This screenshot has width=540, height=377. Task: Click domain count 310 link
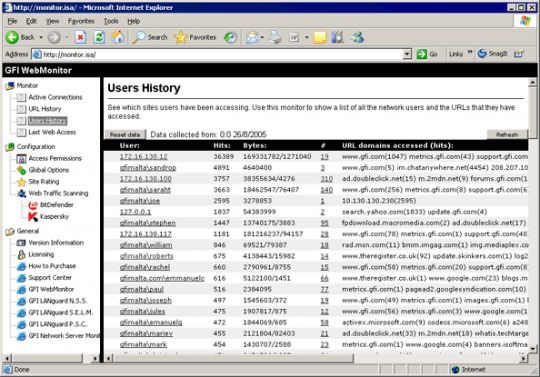click(x=326, y=179)
